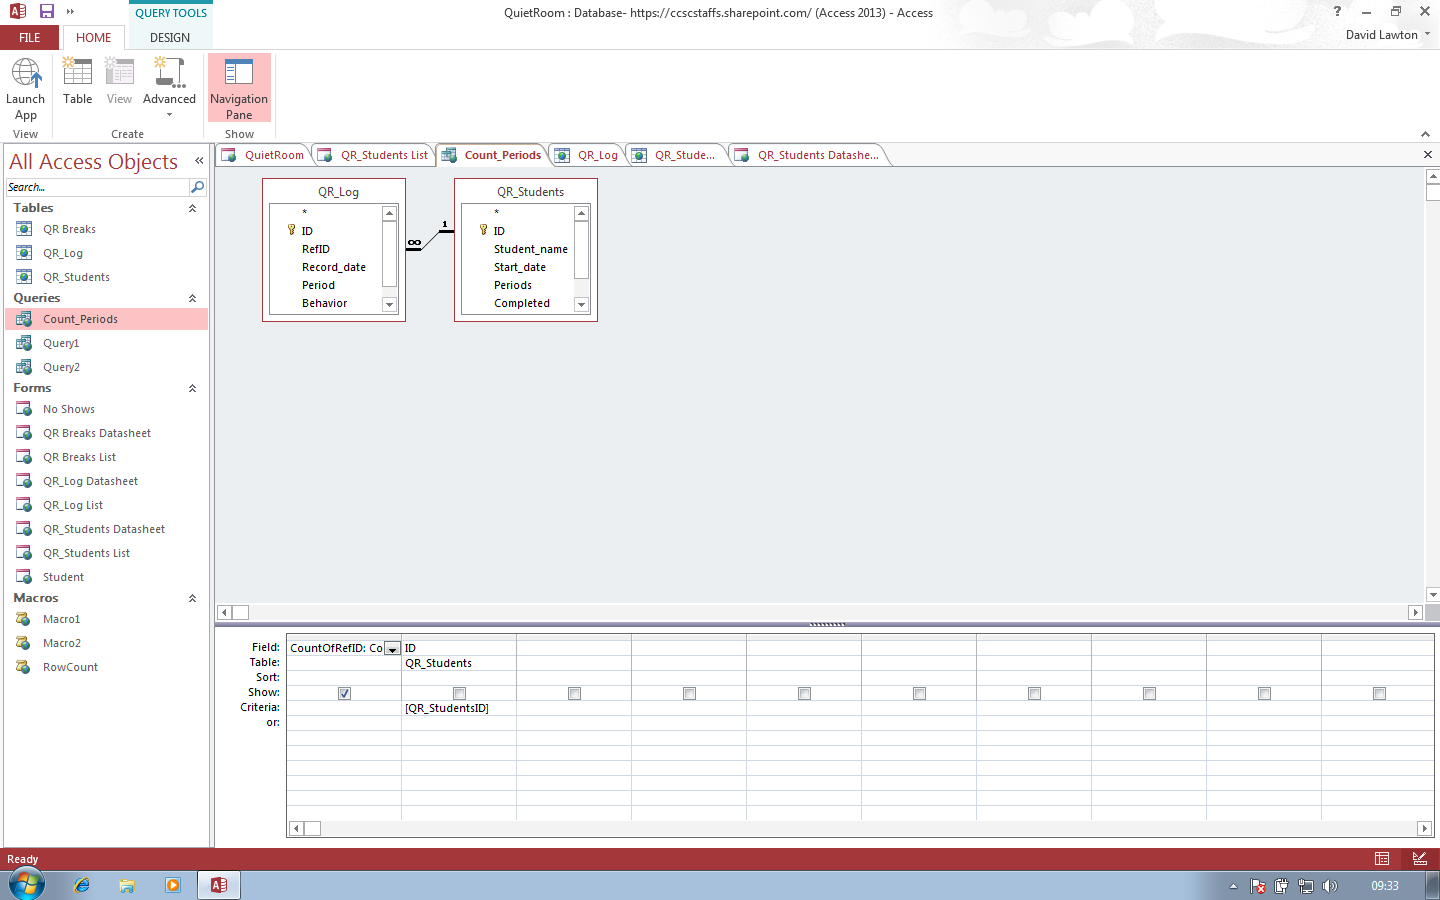Select Completed field in QR_Students table

tap(522, 303)
